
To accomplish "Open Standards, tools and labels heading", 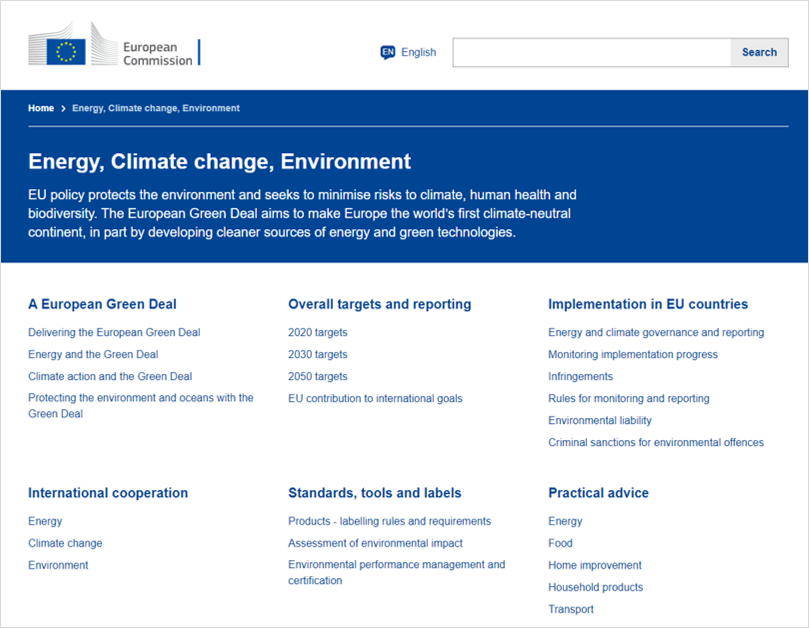I will coord(375,493).
